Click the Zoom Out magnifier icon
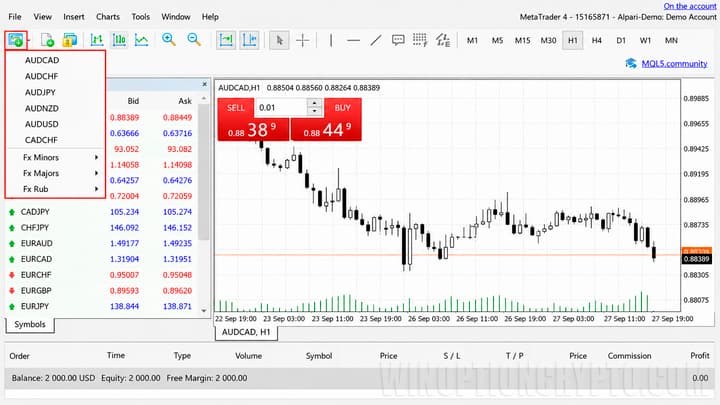 point(194,40)
